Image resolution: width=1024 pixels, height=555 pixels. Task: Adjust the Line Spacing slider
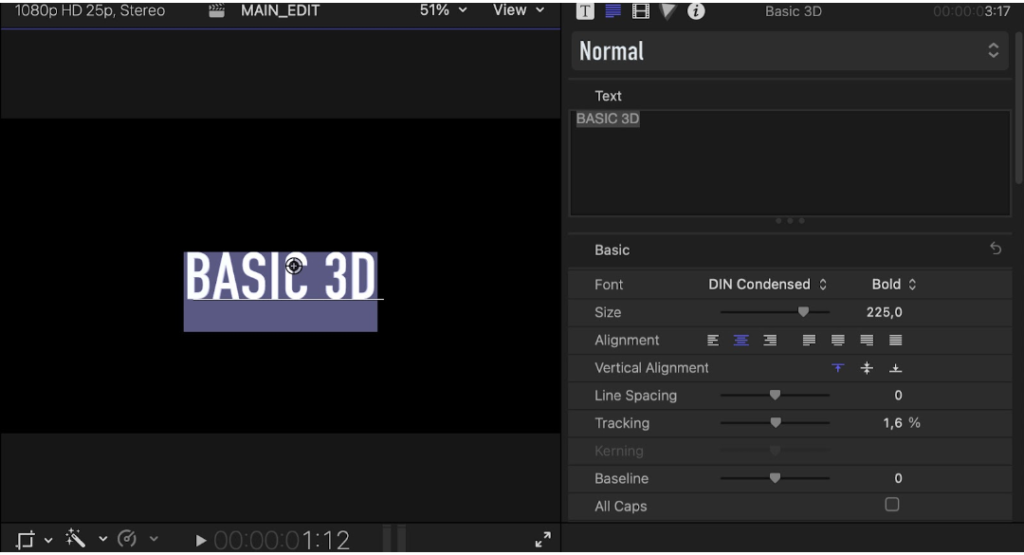pos(775,395)
